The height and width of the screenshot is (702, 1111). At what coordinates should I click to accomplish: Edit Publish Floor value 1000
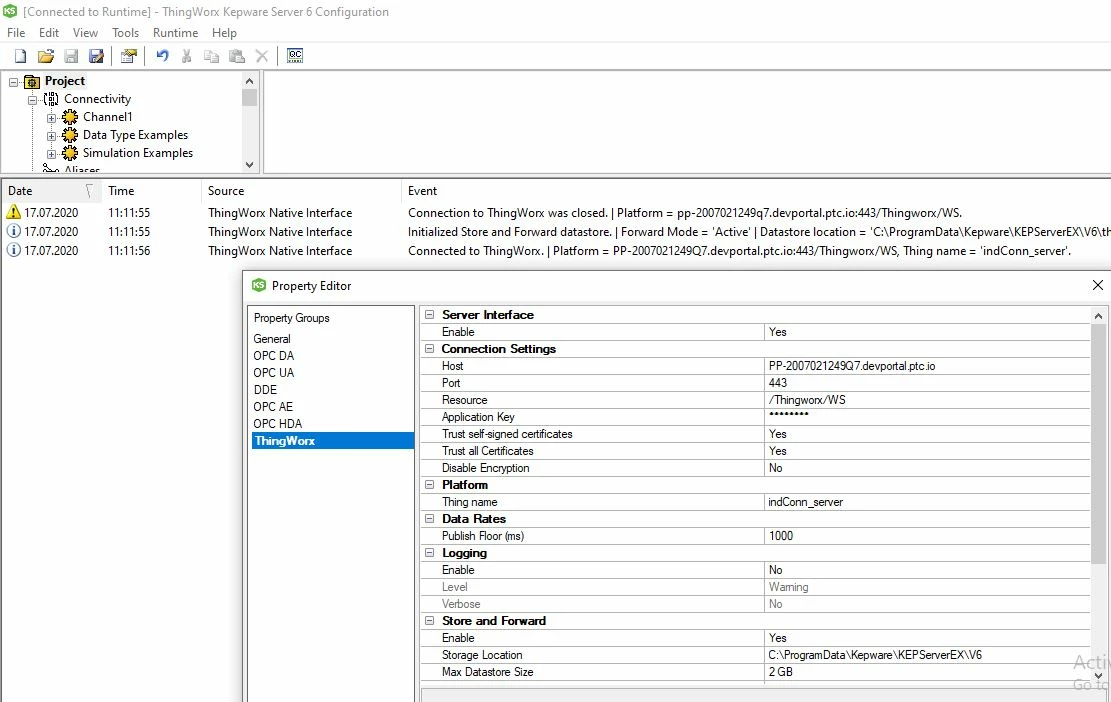tap(927, 536)
